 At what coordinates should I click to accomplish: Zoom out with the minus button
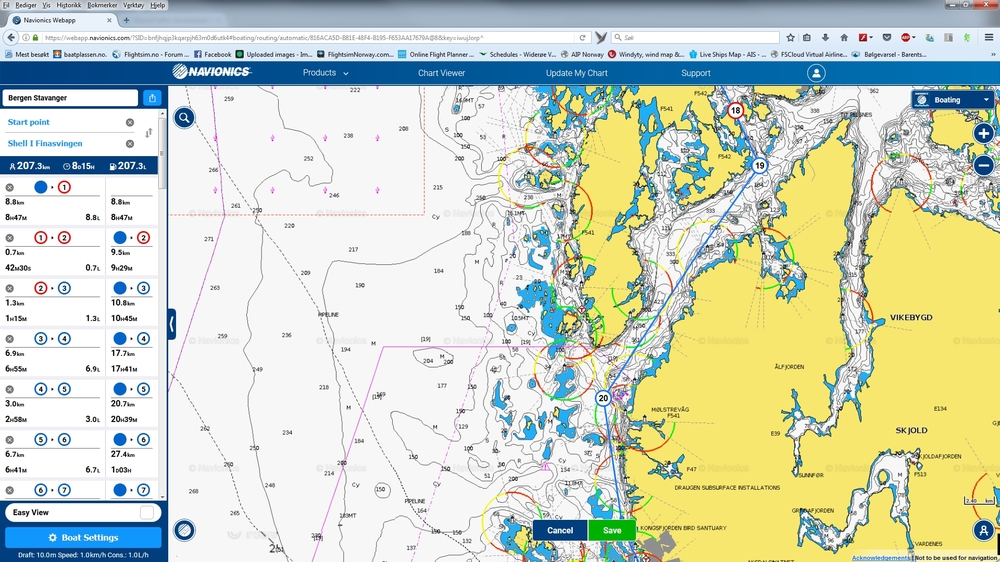[983, 165]
